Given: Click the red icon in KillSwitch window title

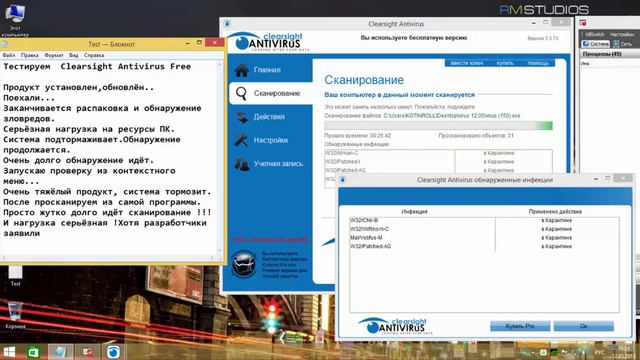Looking at the screenshot, I should click(583, 23).
